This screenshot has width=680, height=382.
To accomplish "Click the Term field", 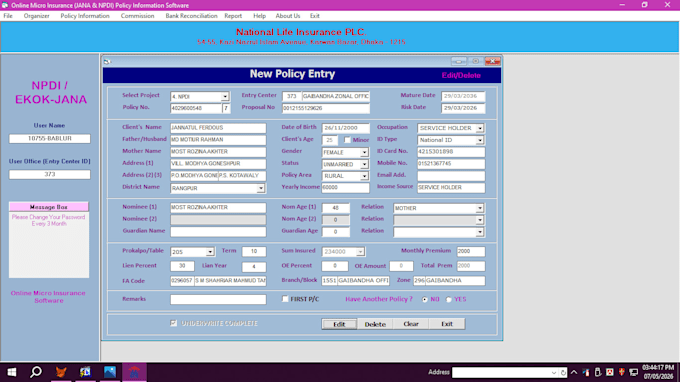I will (x=254, y=251).
